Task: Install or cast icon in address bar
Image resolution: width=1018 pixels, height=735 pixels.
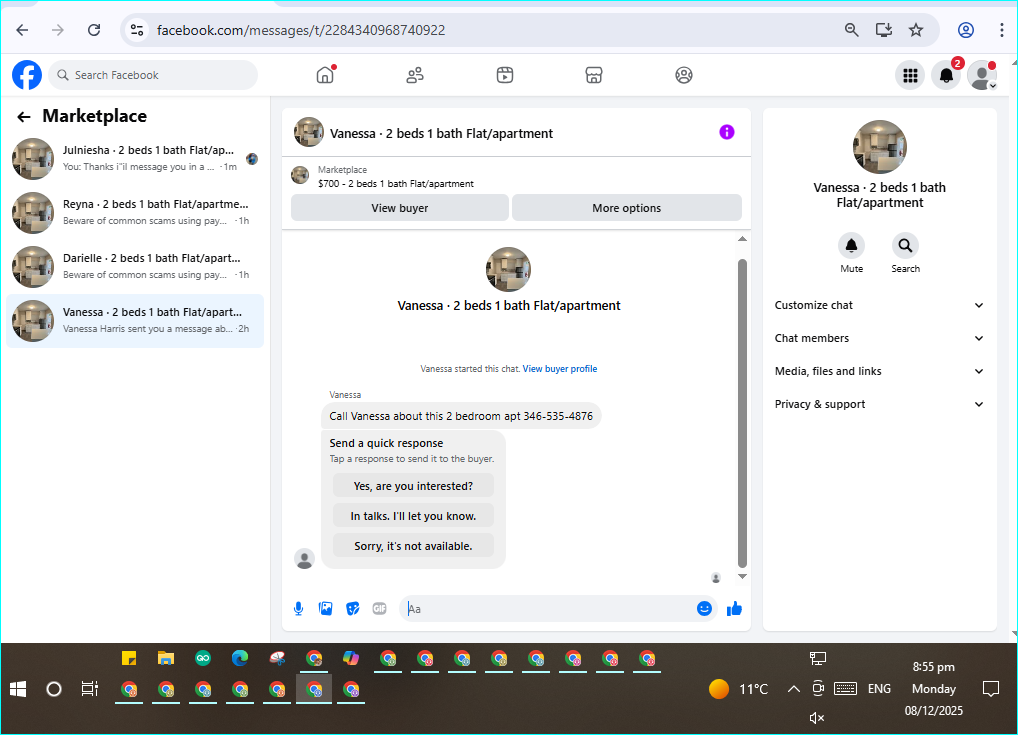Action: click(x=884, y=30)
